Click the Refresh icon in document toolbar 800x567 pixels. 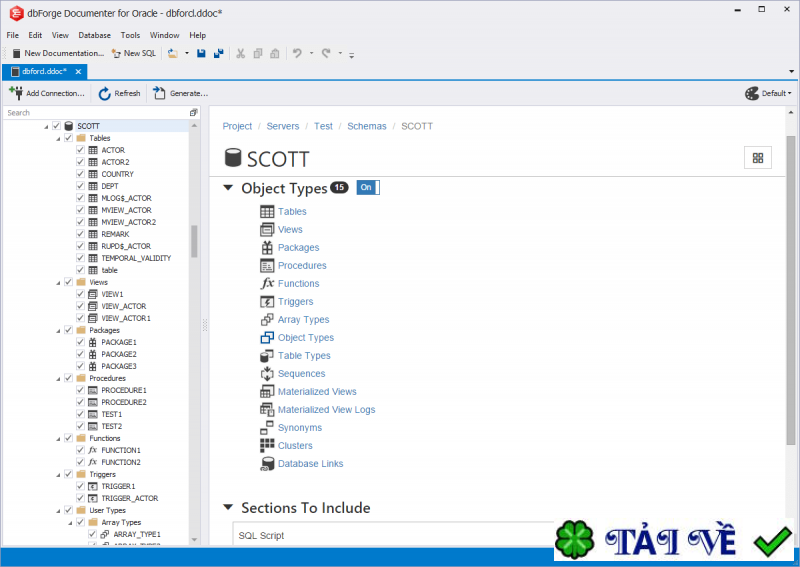click(104, 93)
